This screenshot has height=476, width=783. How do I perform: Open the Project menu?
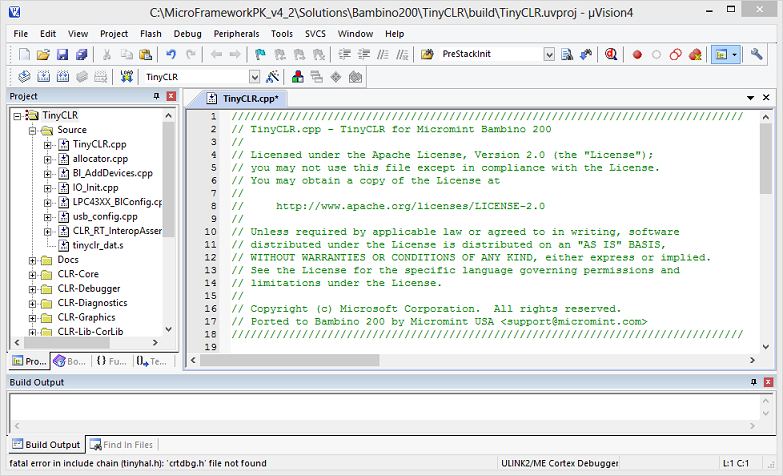point(114,34)
